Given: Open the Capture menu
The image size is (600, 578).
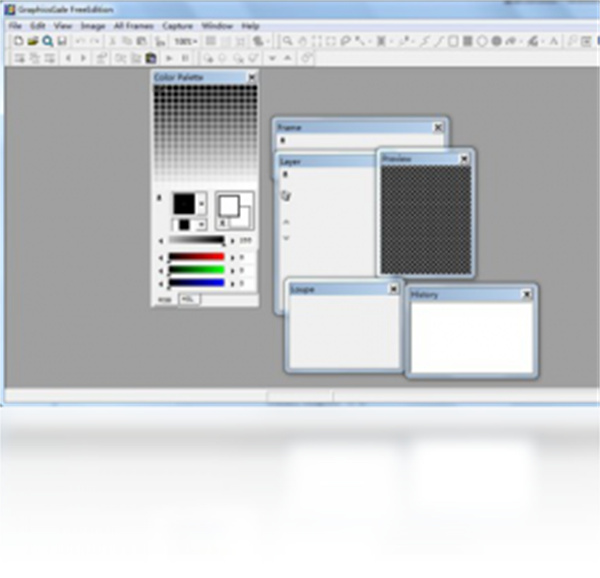Looking at the screenshot, I should pyautogui.click(x=178, y=26).
